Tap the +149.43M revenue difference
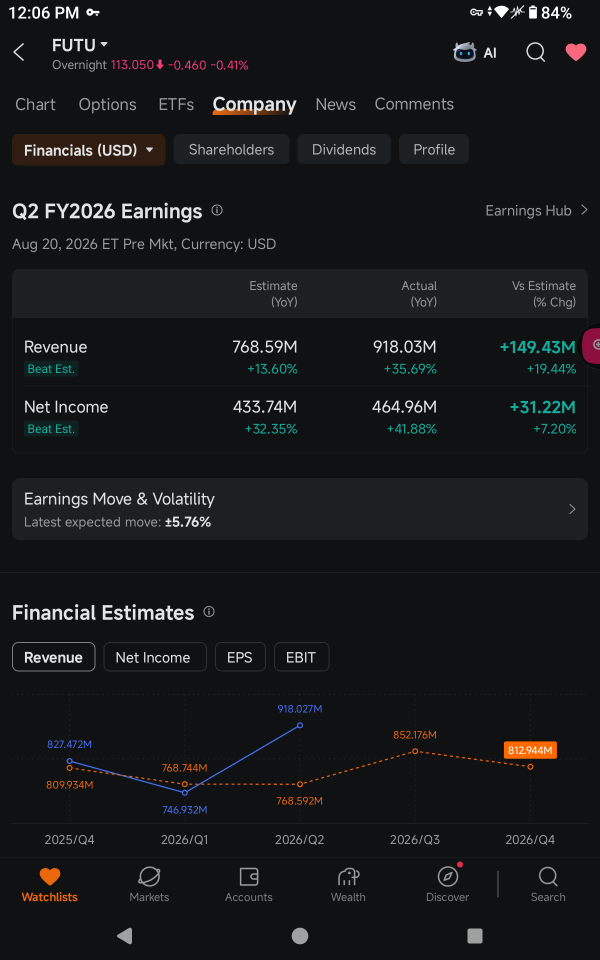600x960 pixels. [x=538, y=347]
